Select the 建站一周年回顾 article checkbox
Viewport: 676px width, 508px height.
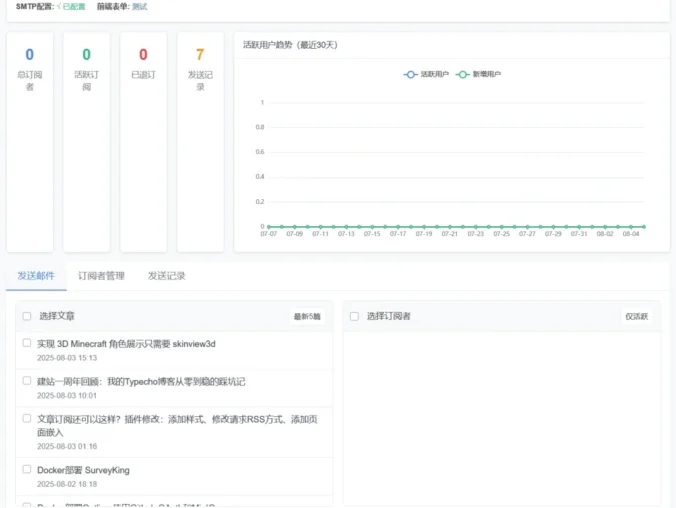pyautogui.click(x=27, y=381)
